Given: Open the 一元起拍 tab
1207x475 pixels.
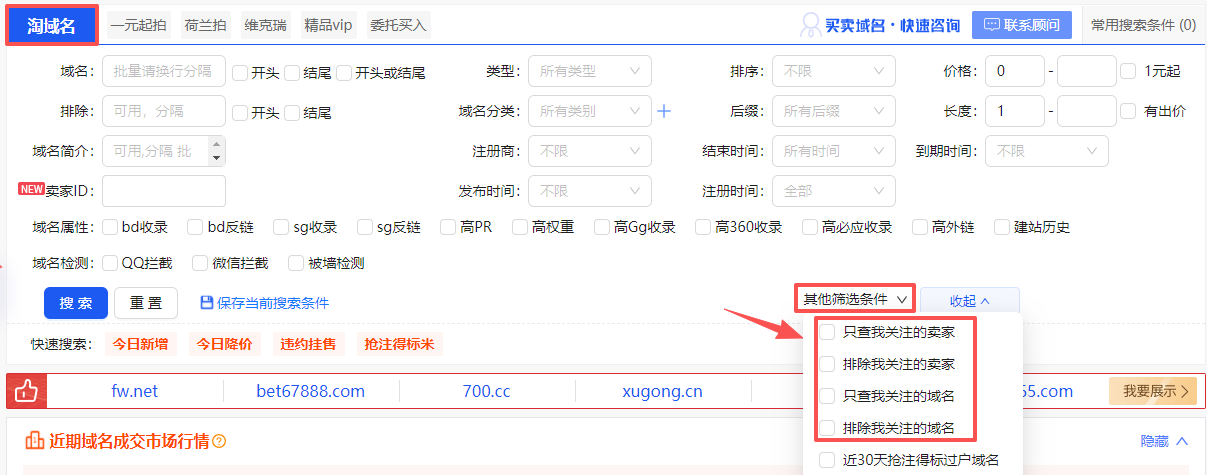Looking at the screenshot, I should (139, 25).
